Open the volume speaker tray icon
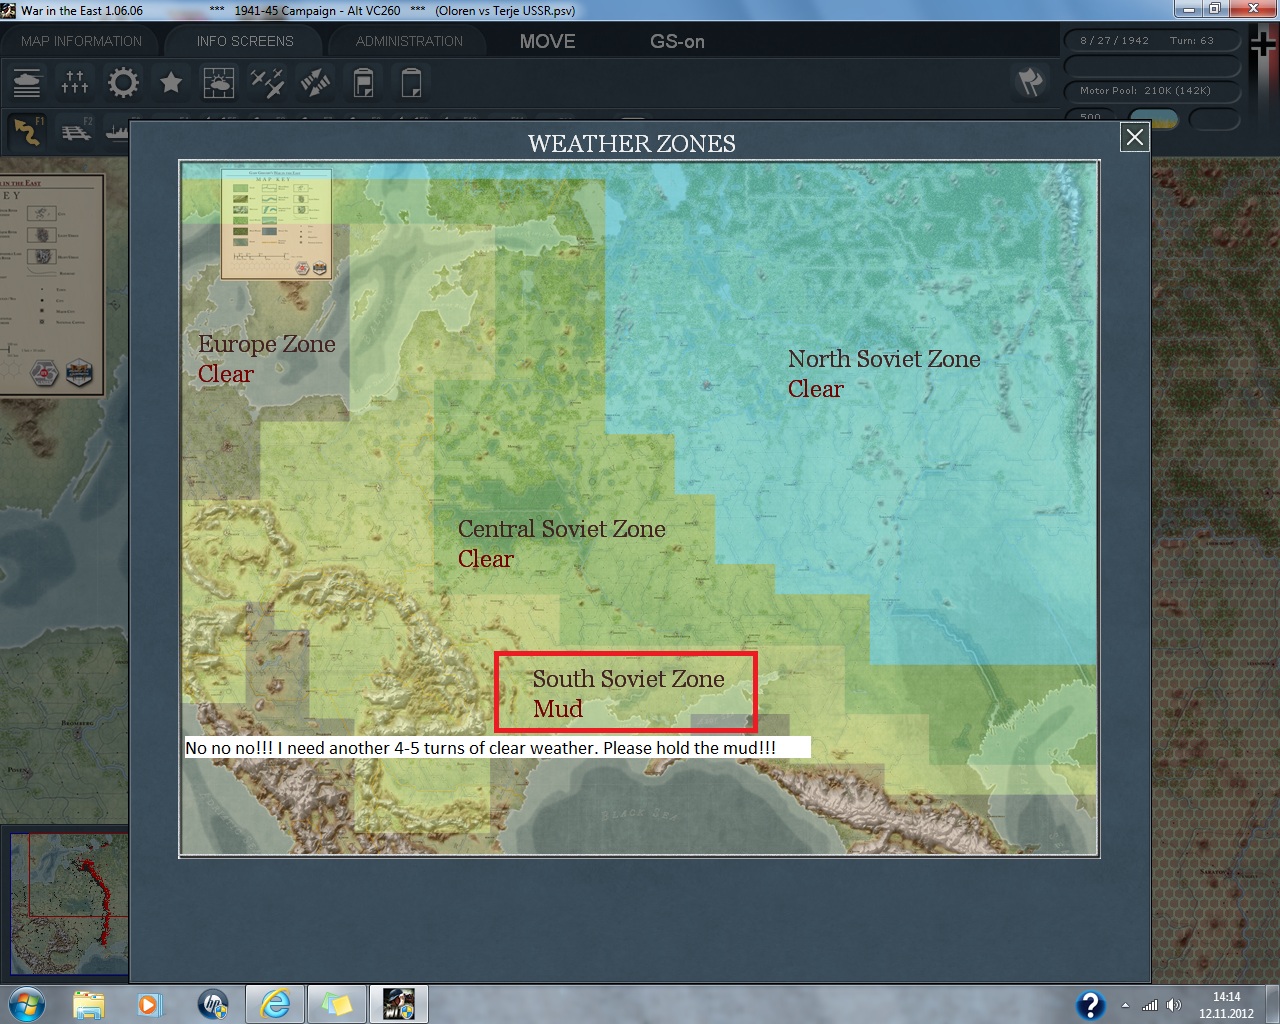 1174,1005
